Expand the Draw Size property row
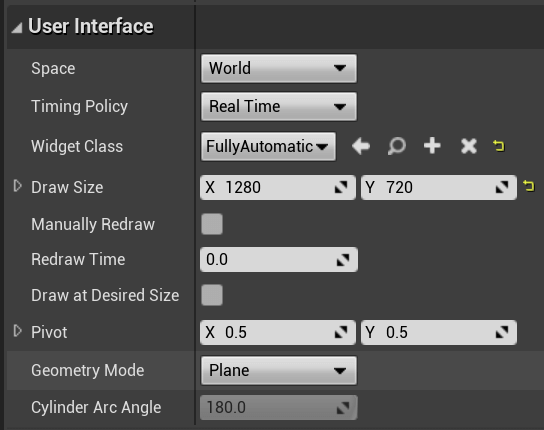This screenshot has width=544, height=430. (x=17, y=186)
